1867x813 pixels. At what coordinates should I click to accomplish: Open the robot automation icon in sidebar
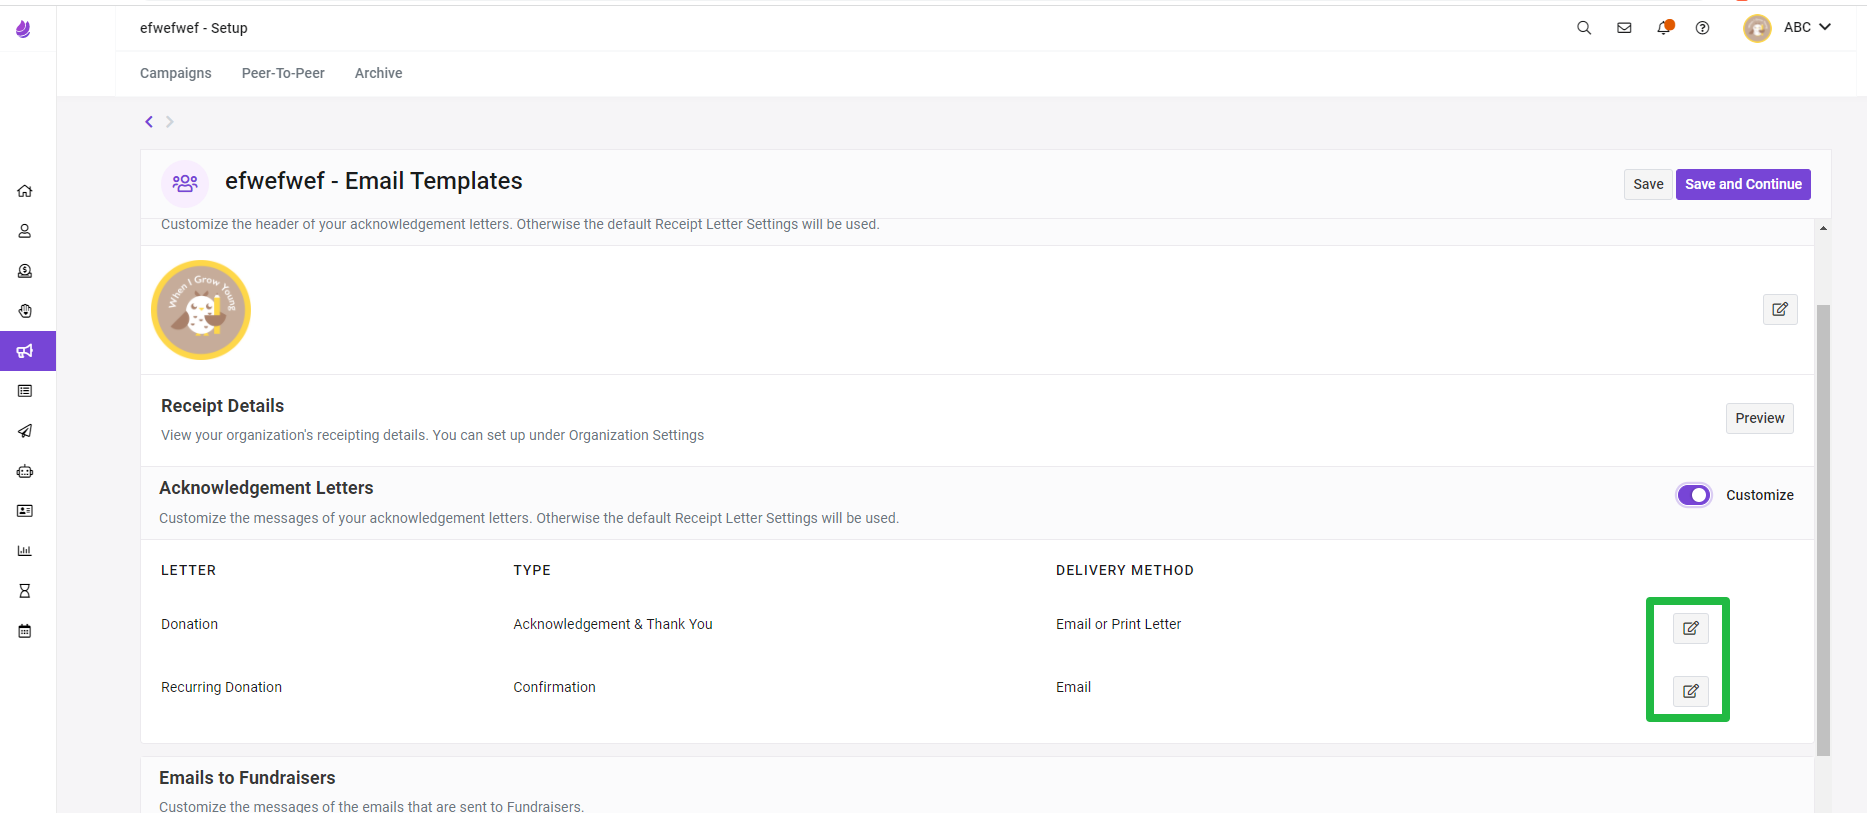(x=25, y=471)
